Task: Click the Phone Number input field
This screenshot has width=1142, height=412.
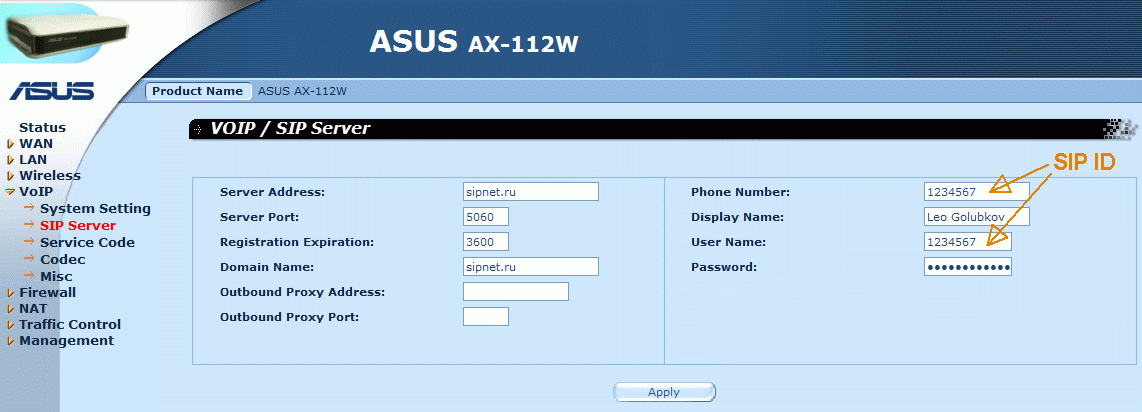Action: [x=977, y=191]
